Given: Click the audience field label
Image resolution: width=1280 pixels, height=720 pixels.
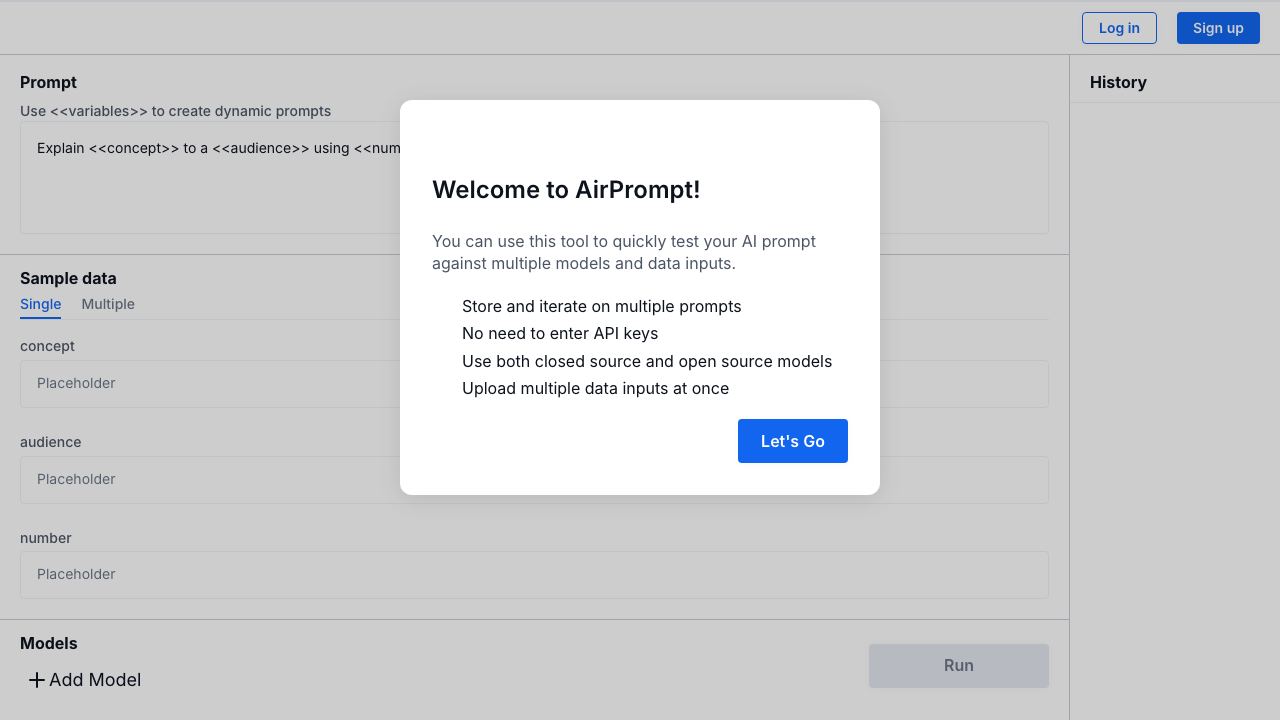Looking at the screenshot, I should (51, 442).
